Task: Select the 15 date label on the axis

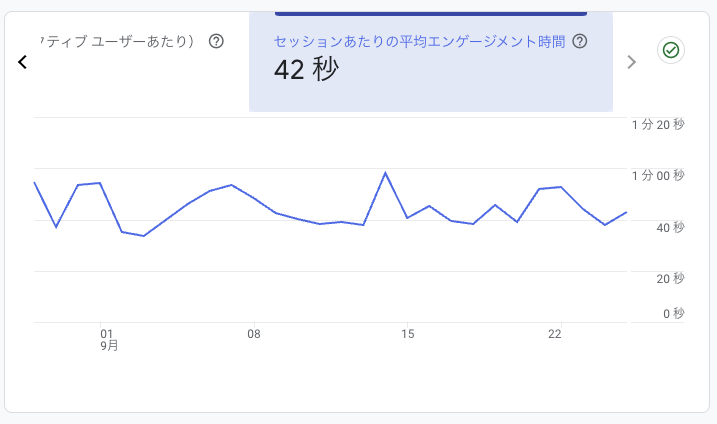Action: coord(407,334)
